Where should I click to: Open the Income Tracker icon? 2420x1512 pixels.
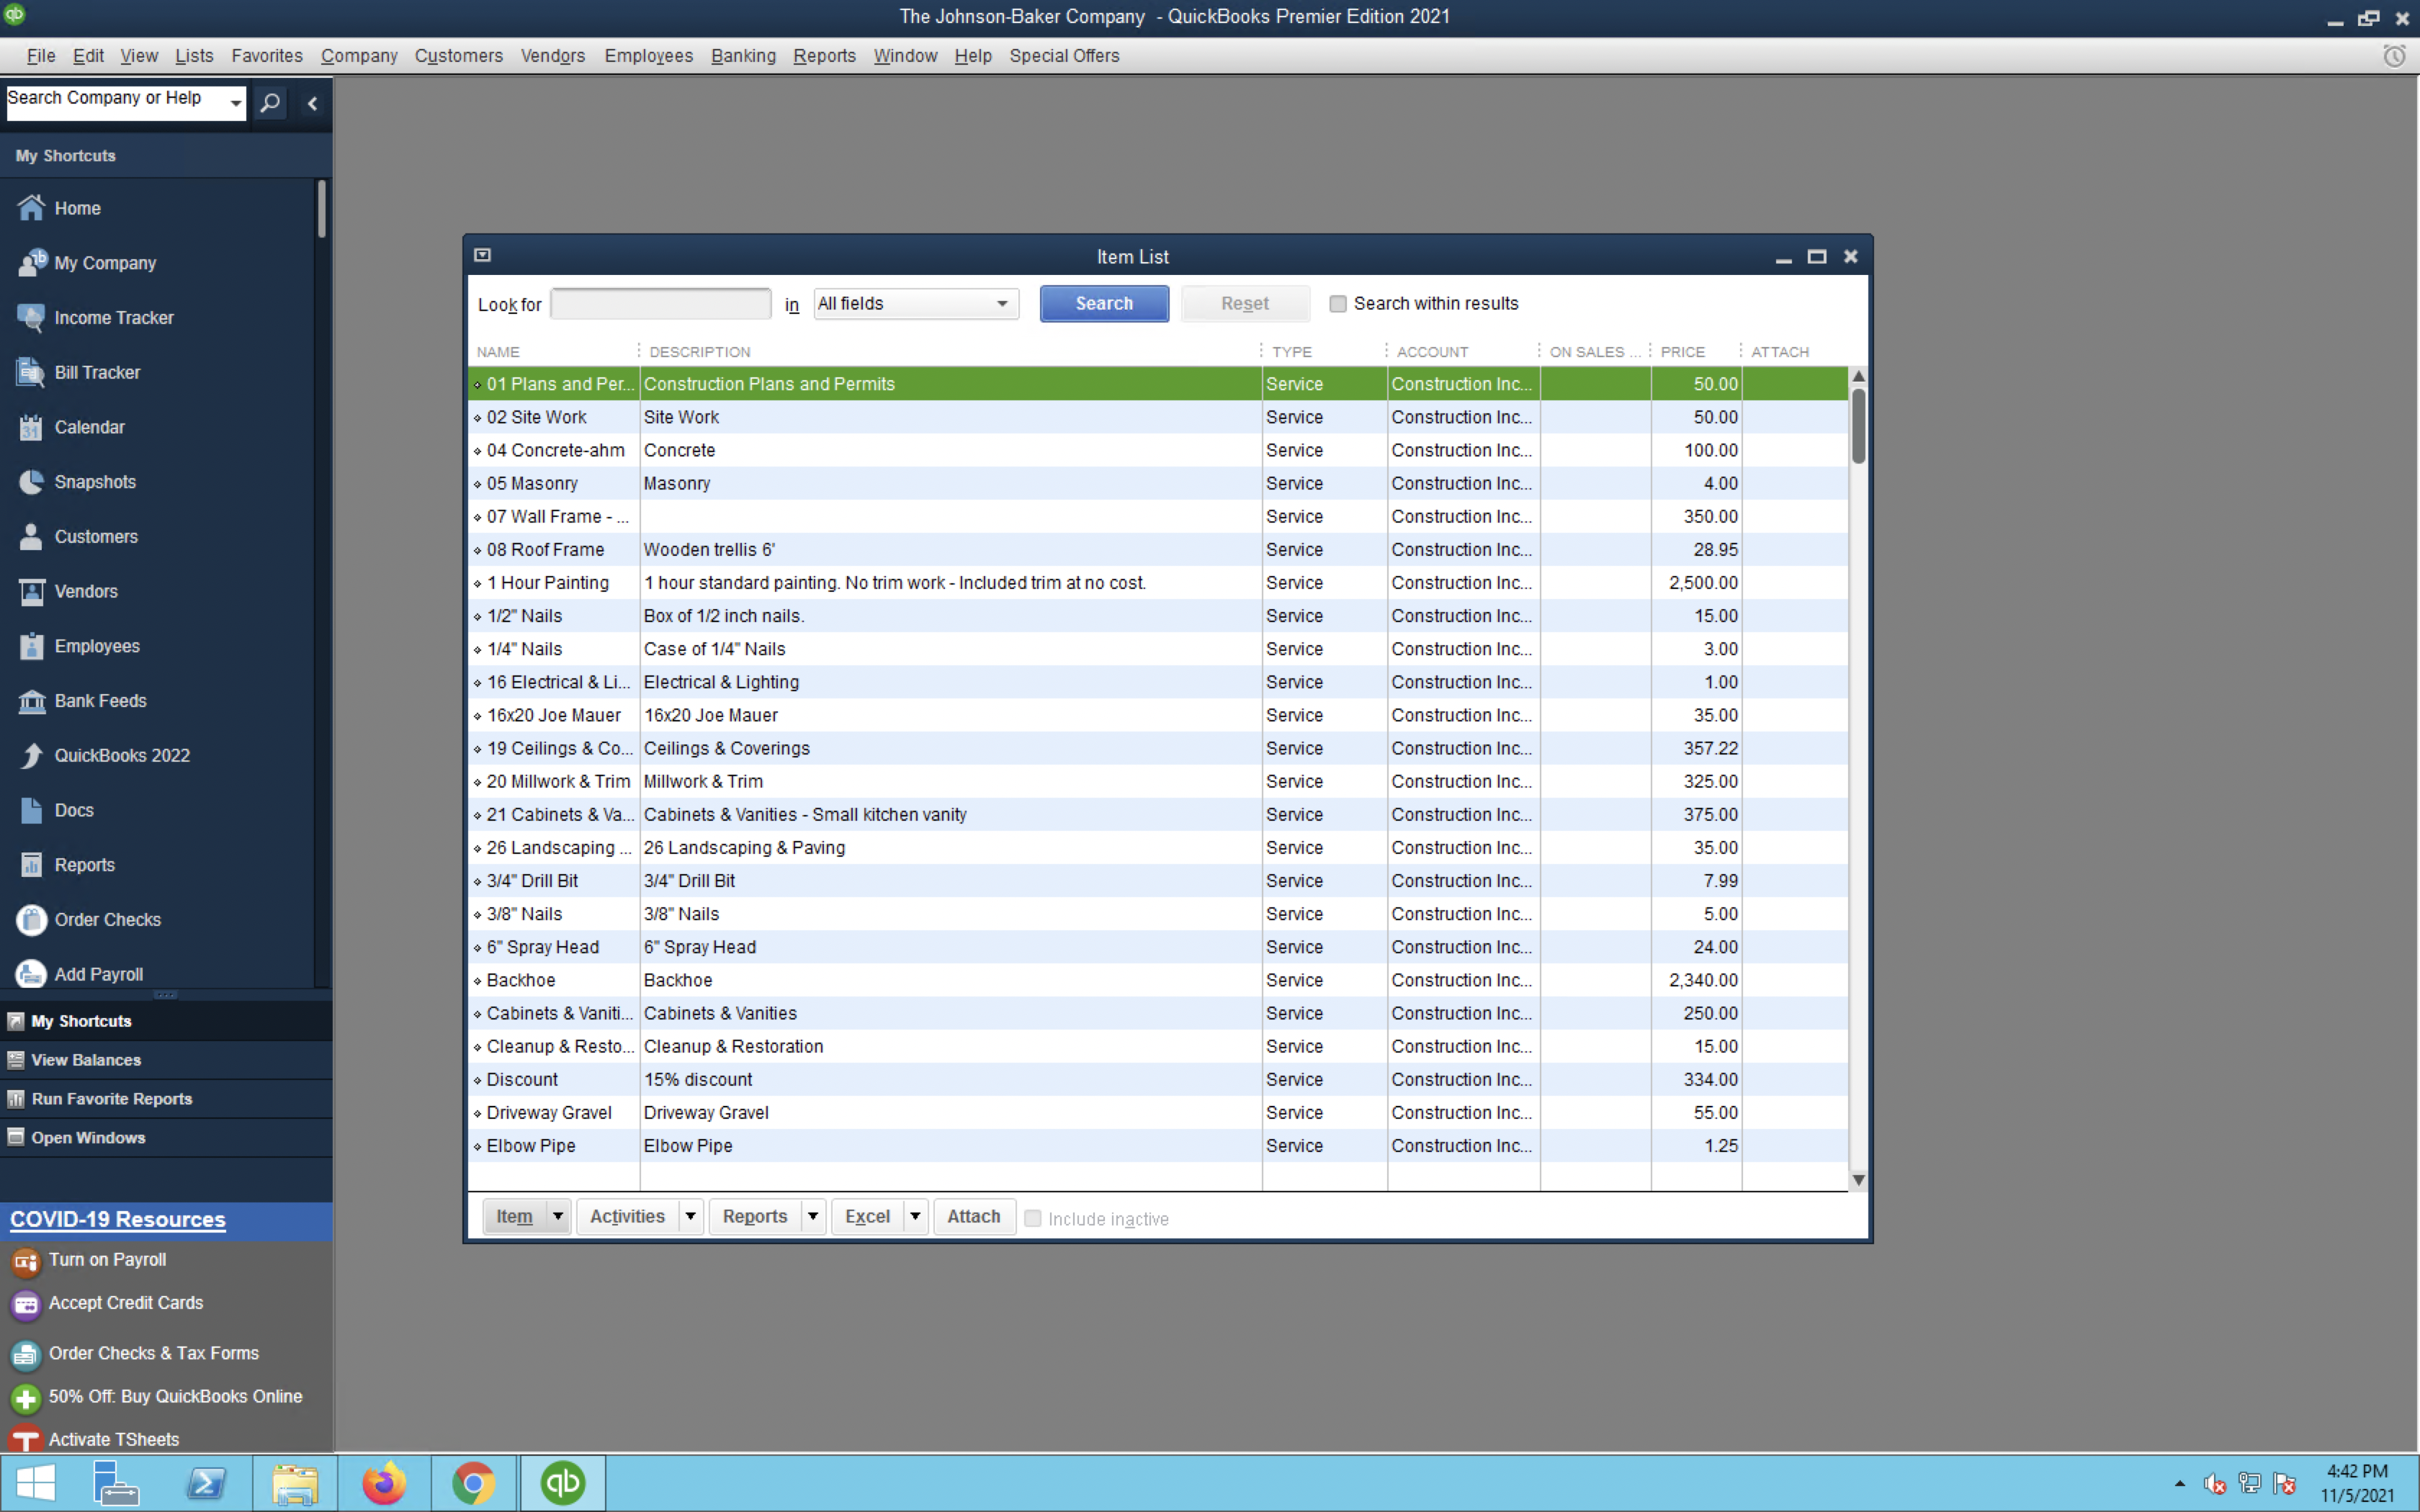[31, 318]
